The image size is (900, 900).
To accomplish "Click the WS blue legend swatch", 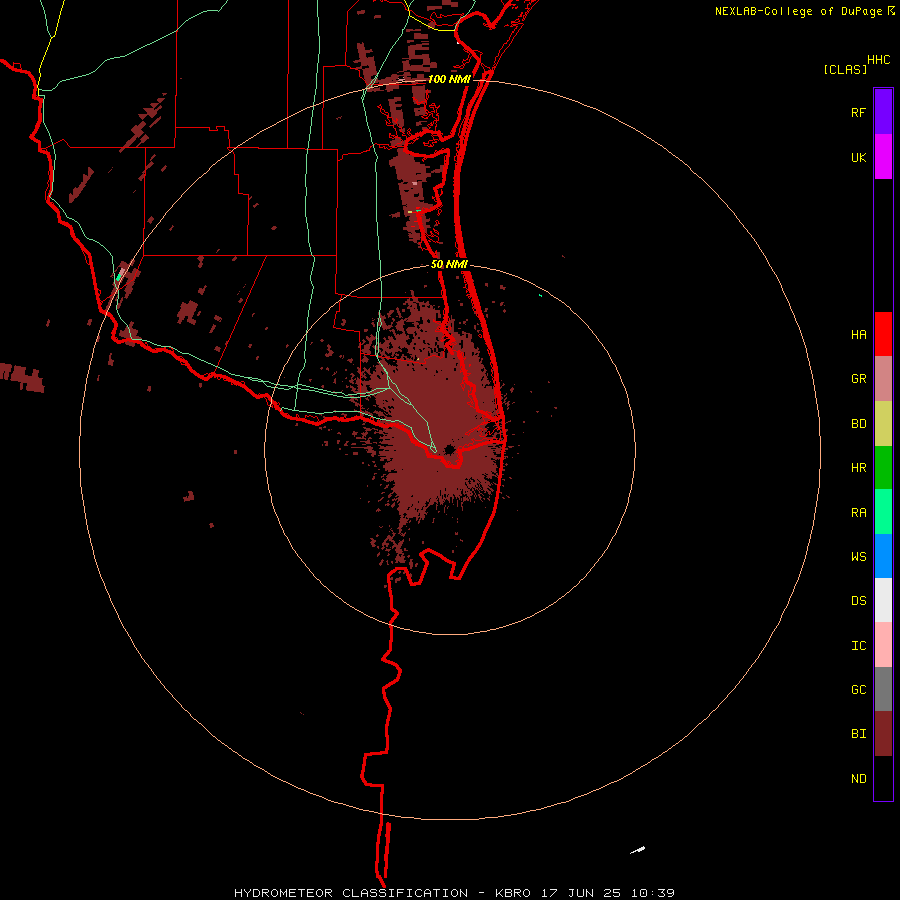I will (x=883, y=556).
